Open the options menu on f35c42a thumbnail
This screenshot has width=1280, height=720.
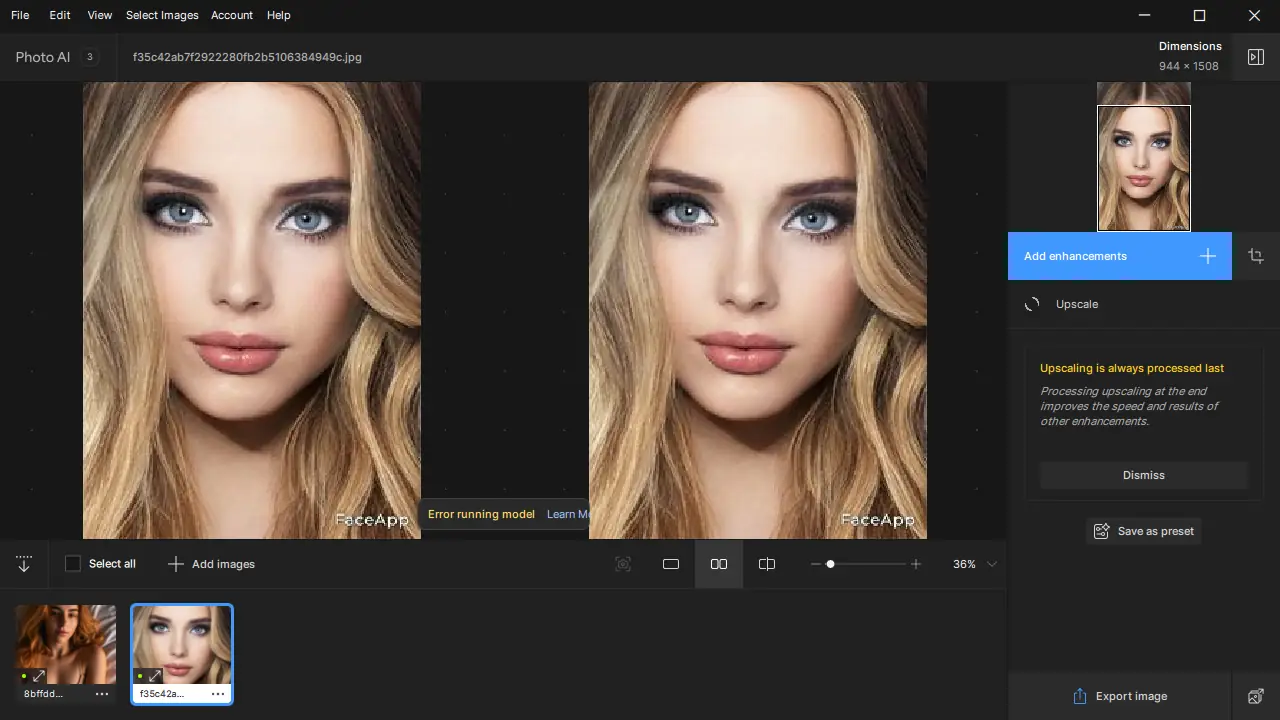click(218, 693)
